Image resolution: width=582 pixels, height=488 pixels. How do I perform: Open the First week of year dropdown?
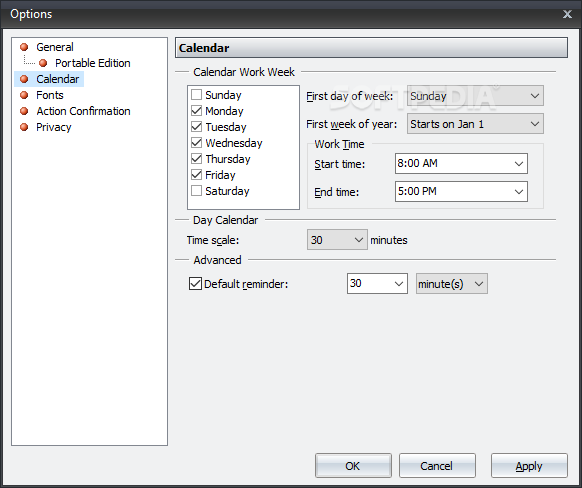pyautogui.click(x=475, y=124)
